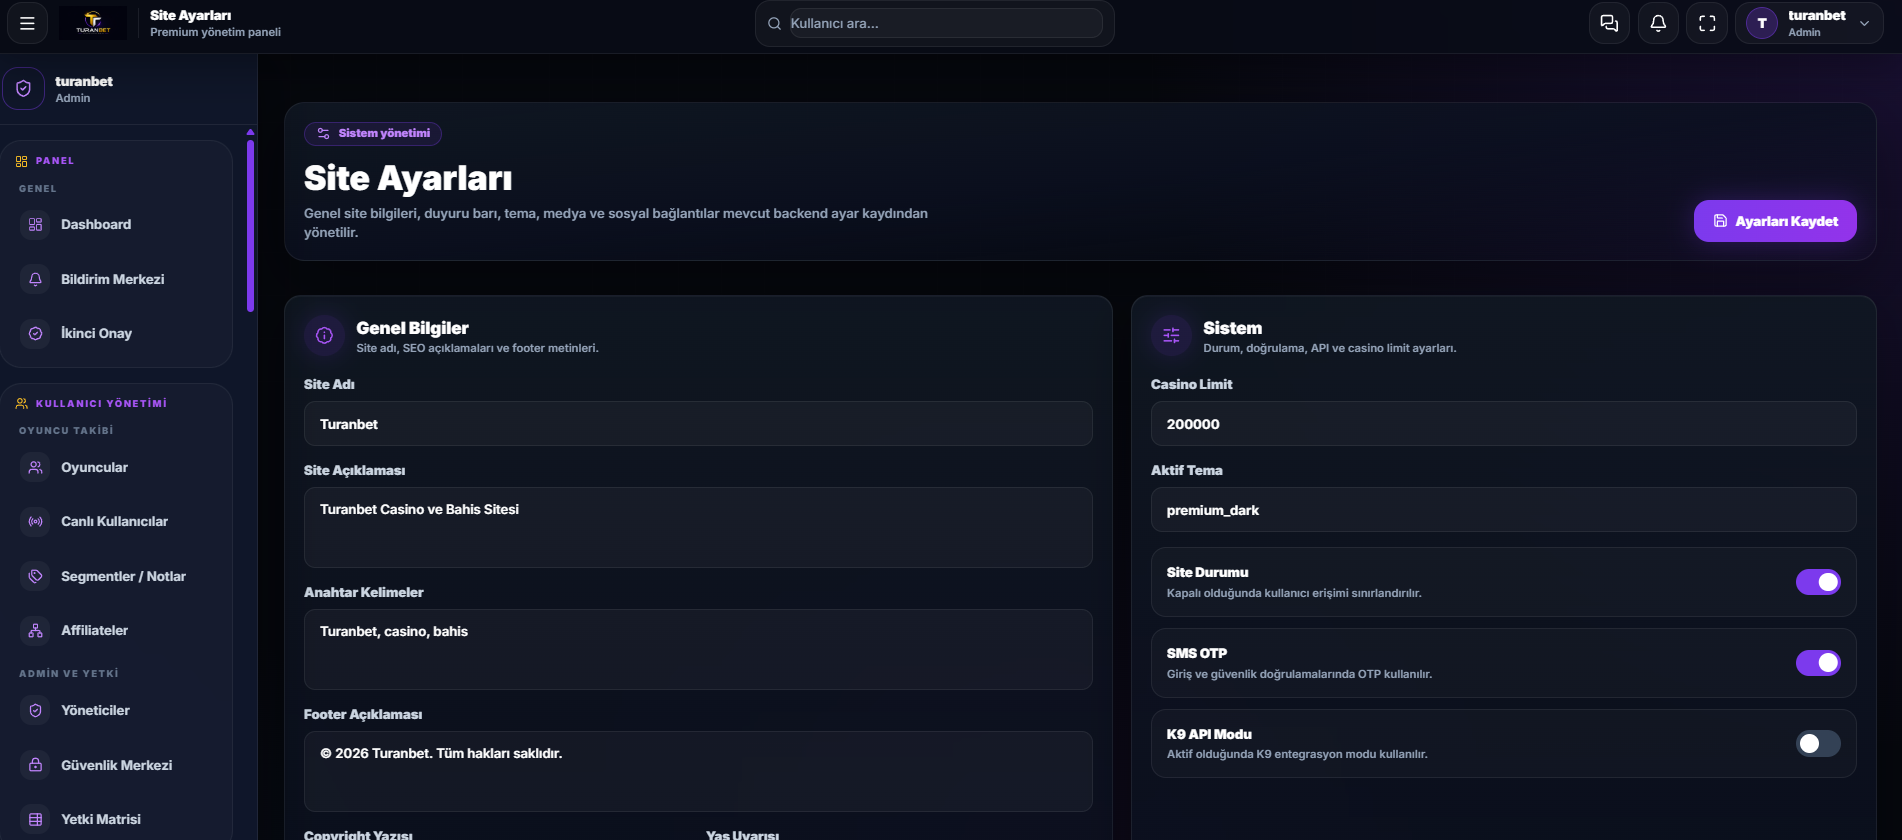The image size is (1902, 840).
Task: Open Yöneticiler in the sidebar
Action: (117, 710)
